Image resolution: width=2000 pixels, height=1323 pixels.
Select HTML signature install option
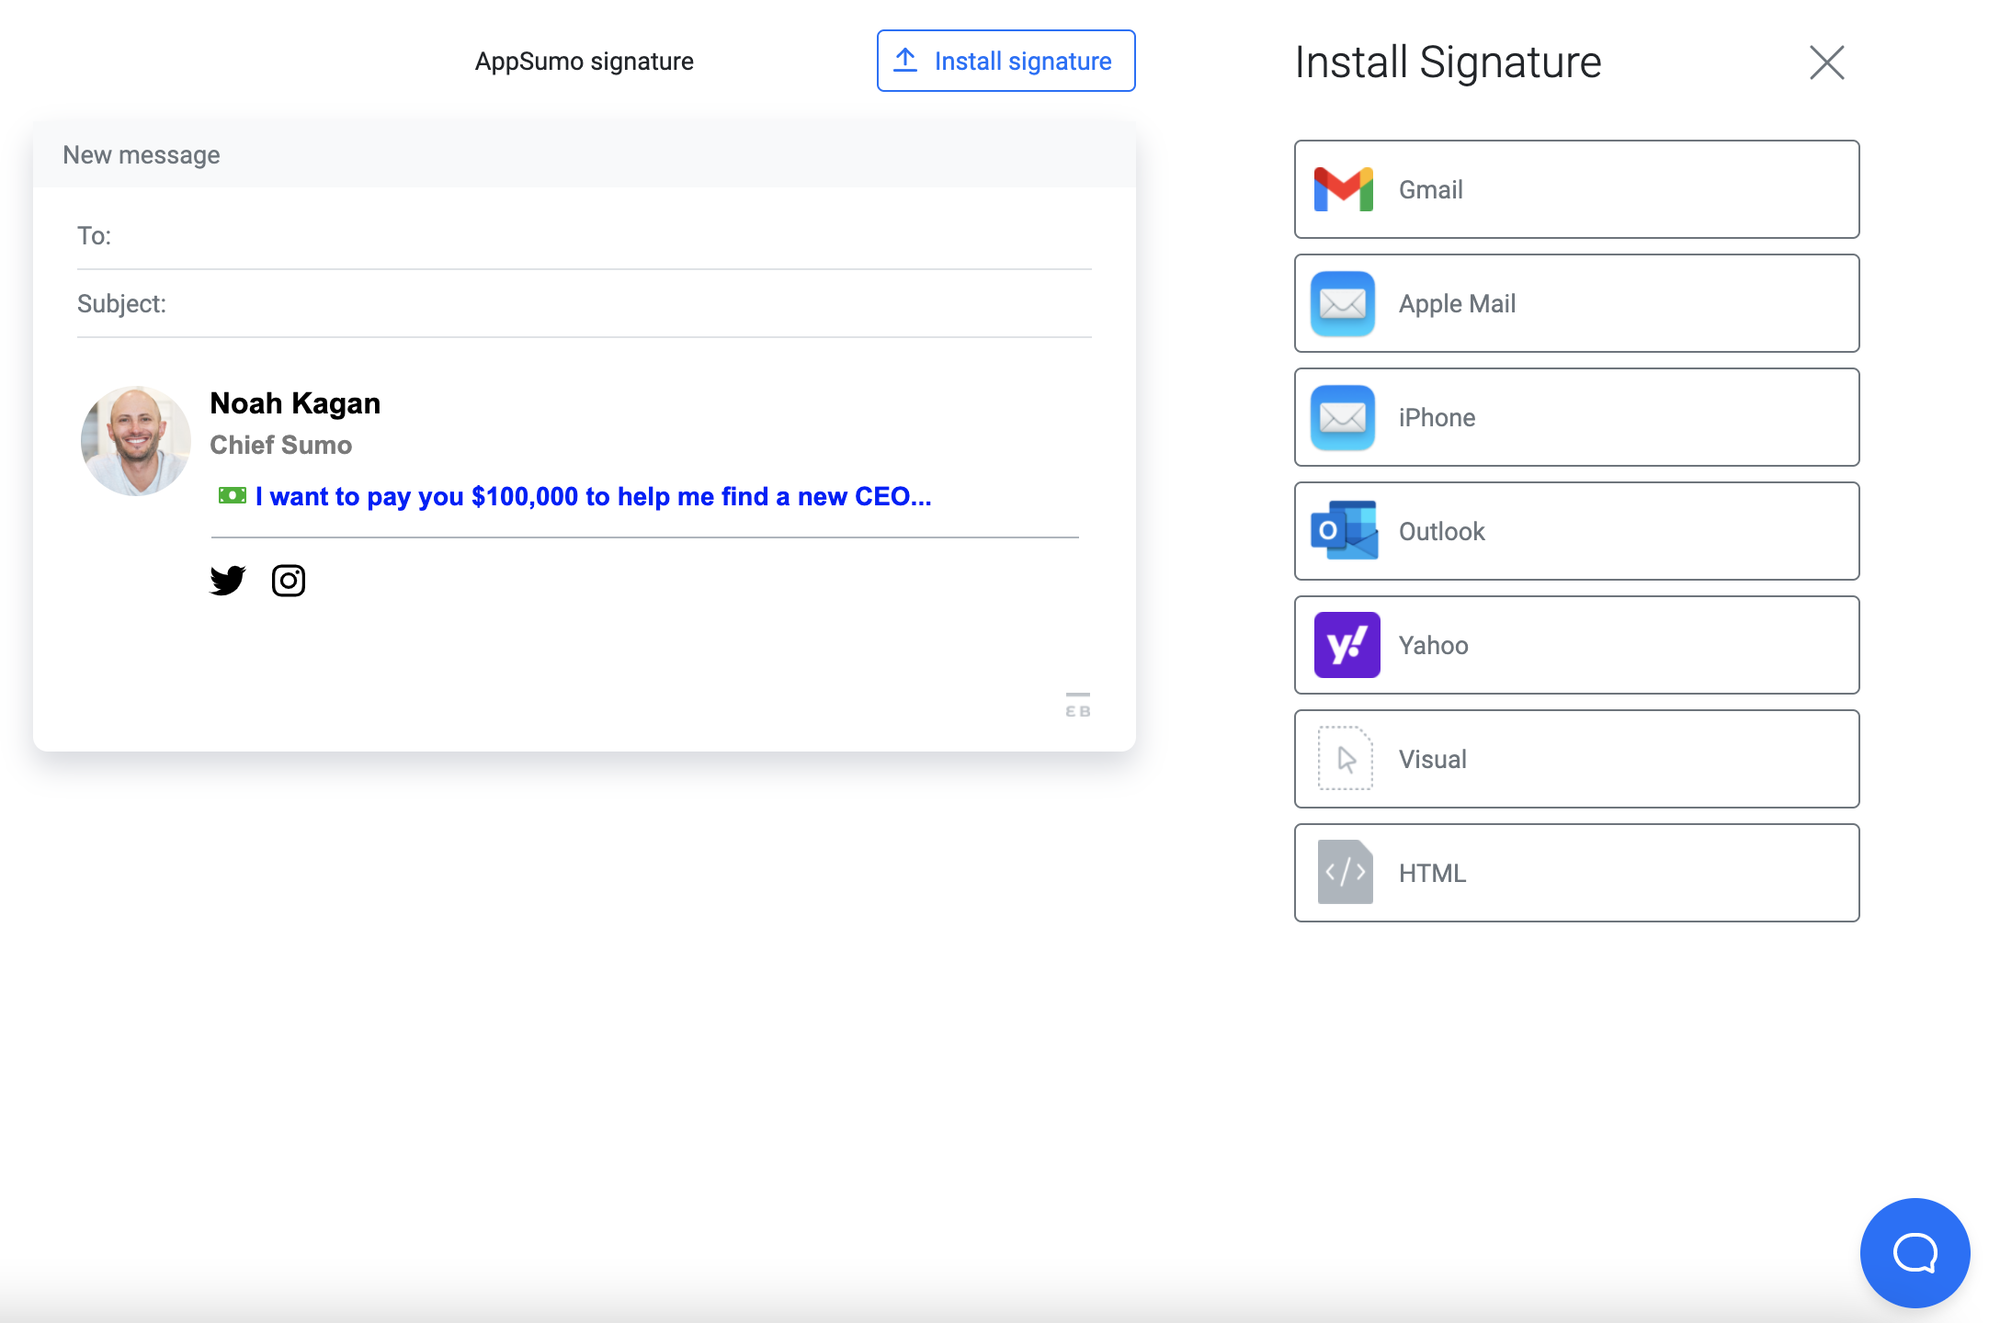point(1575,873)
